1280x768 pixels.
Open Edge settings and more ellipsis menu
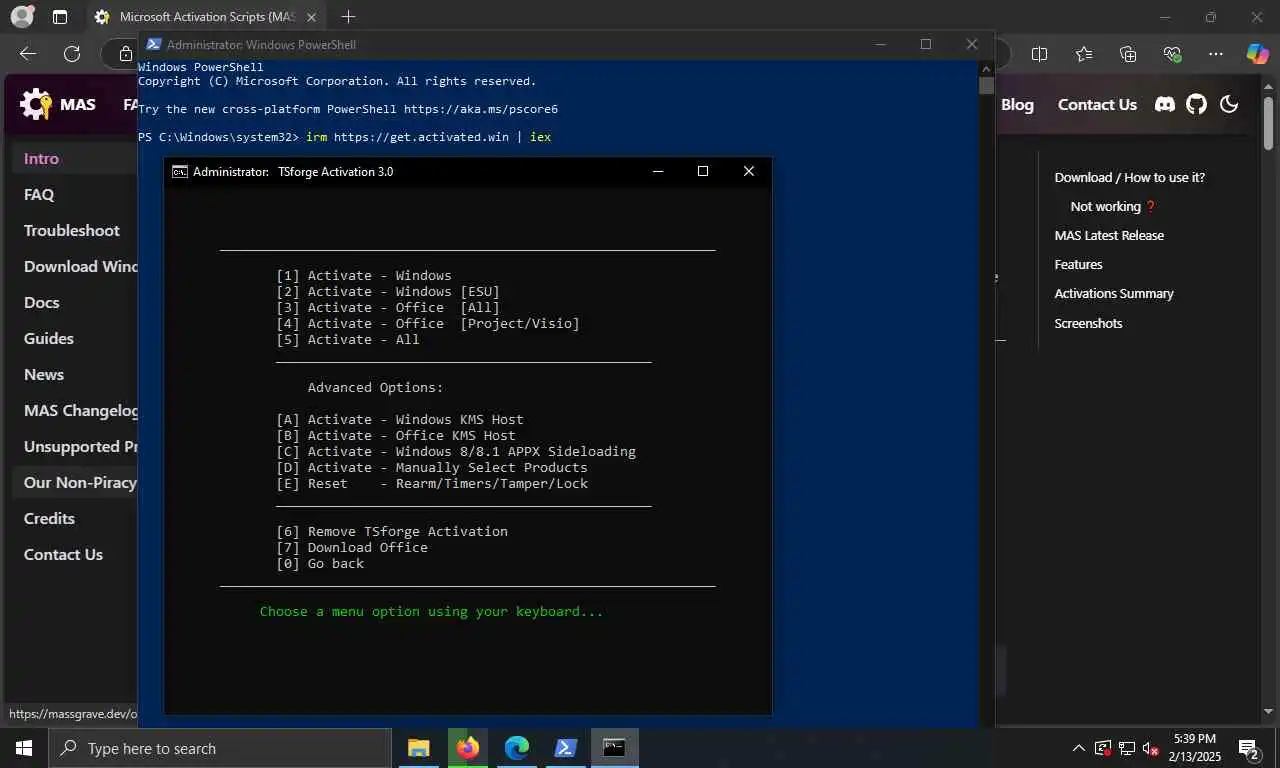point(1216,54)
